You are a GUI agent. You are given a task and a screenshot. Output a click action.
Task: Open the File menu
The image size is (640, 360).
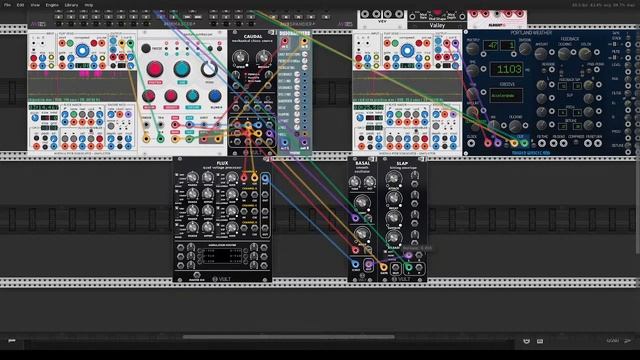point(7,5)
